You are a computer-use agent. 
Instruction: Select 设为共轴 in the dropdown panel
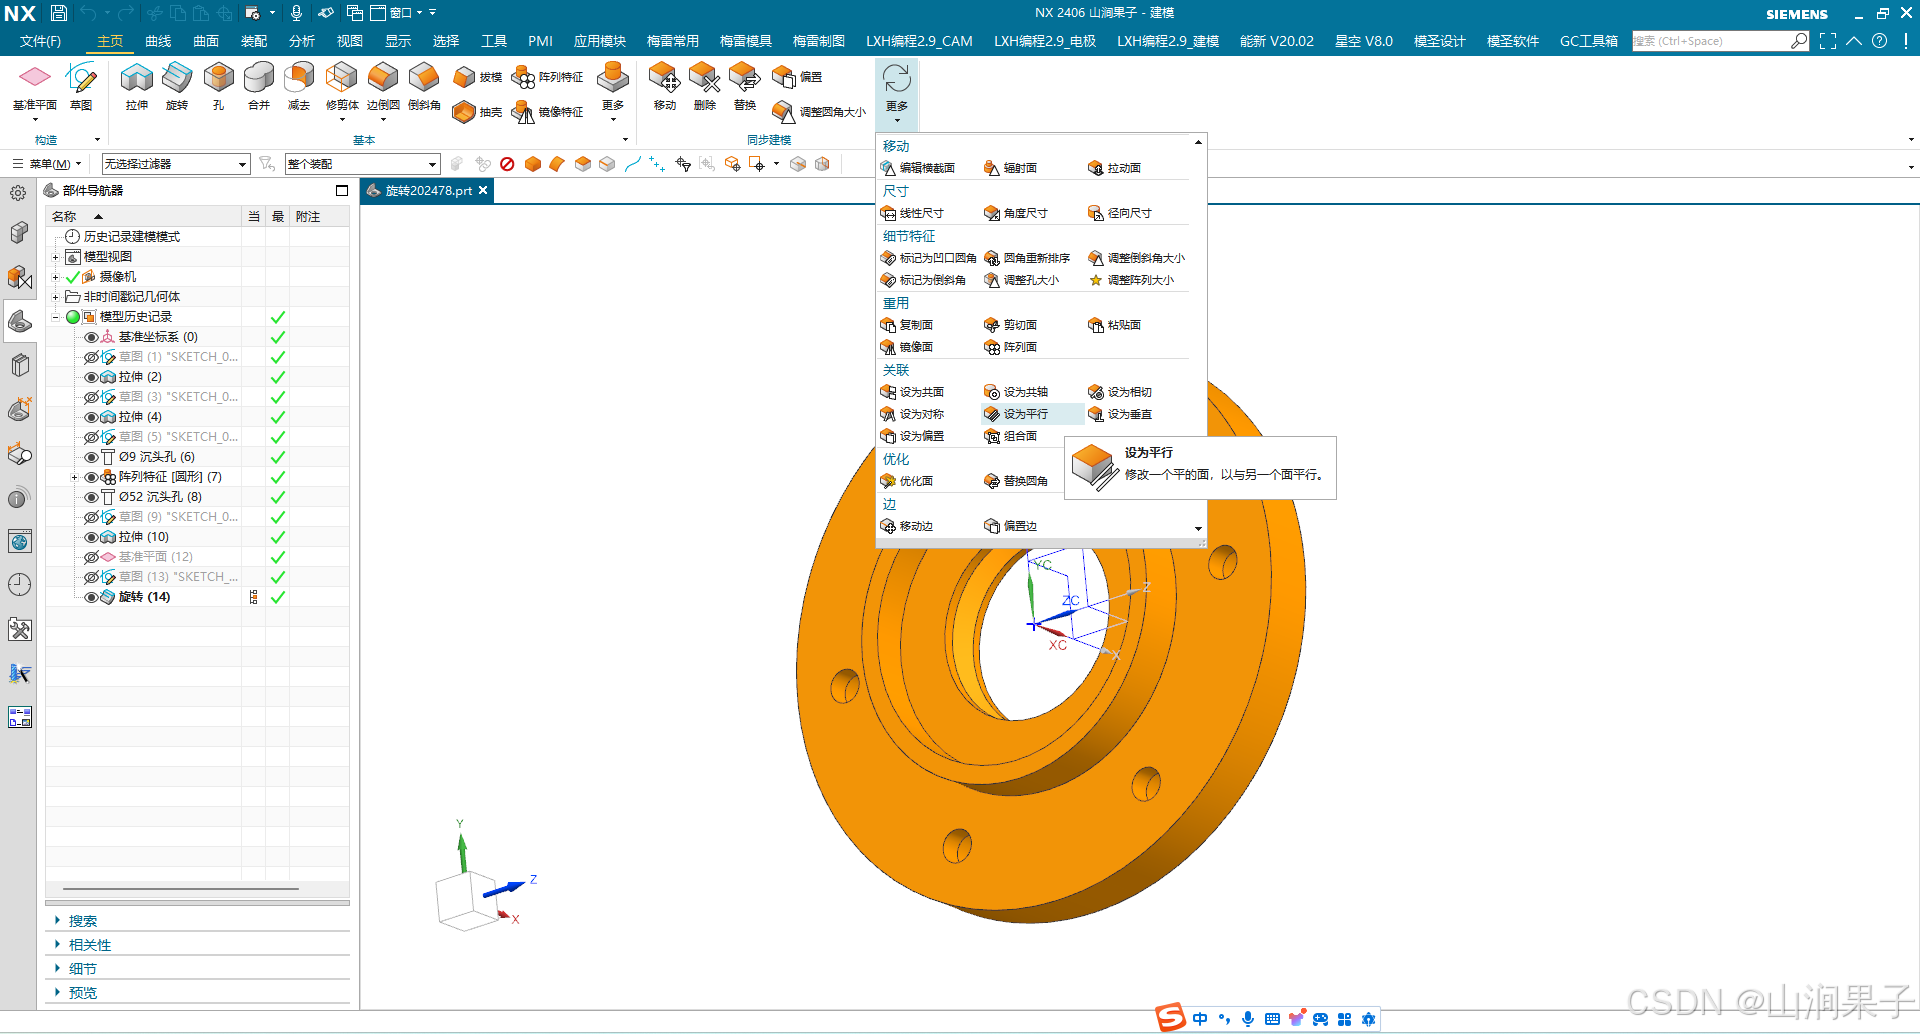[1016, 392]
